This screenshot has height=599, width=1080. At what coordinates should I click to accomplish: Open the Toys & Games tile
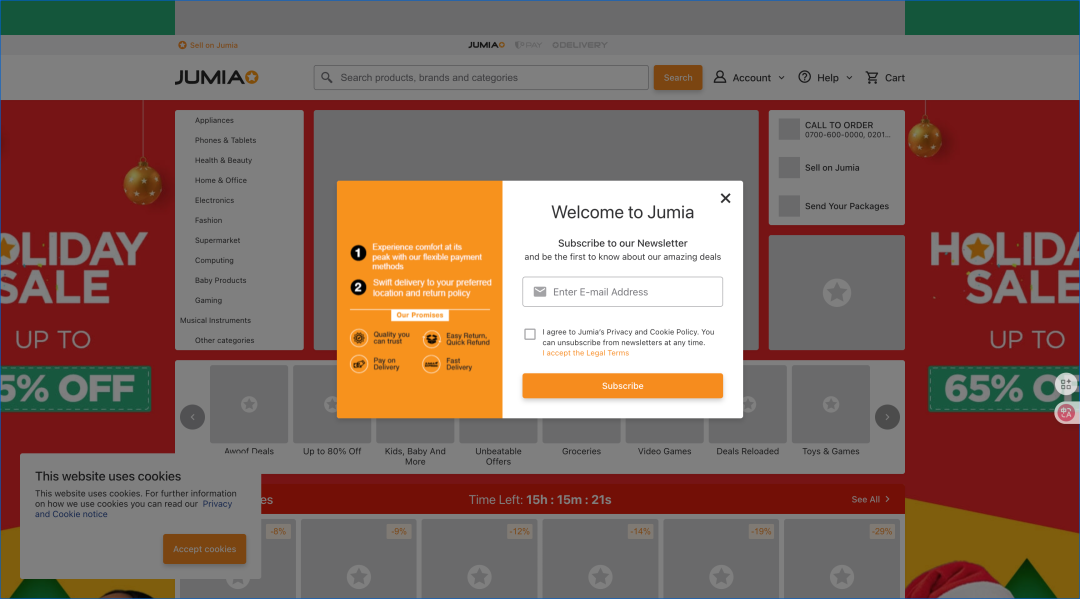[x=831, y=411]
